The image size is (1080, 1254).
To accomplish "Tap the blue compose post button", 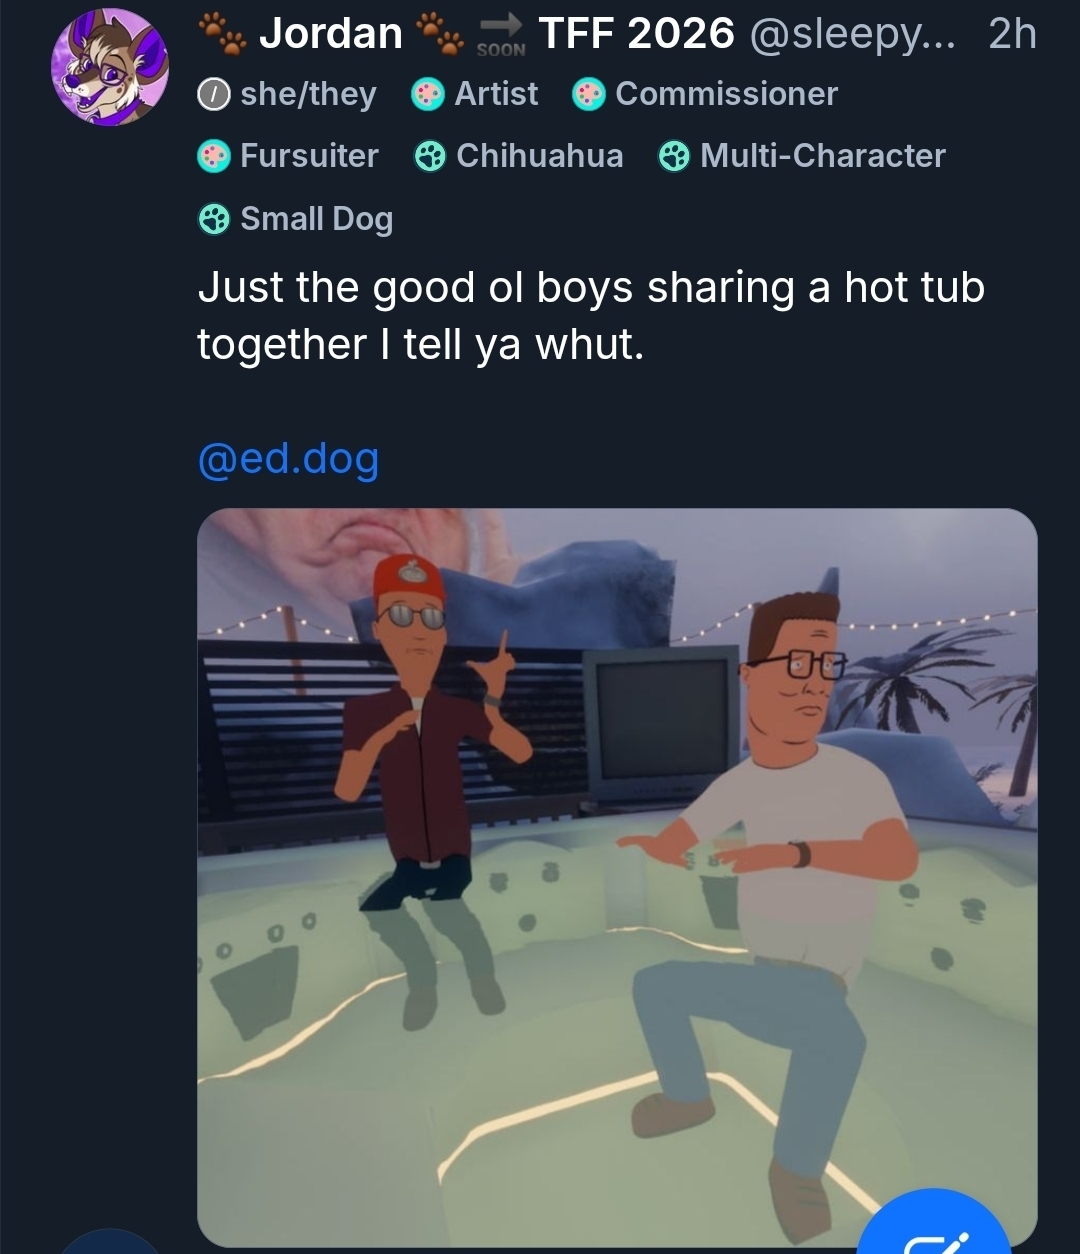I will [x=934, y=1225].
